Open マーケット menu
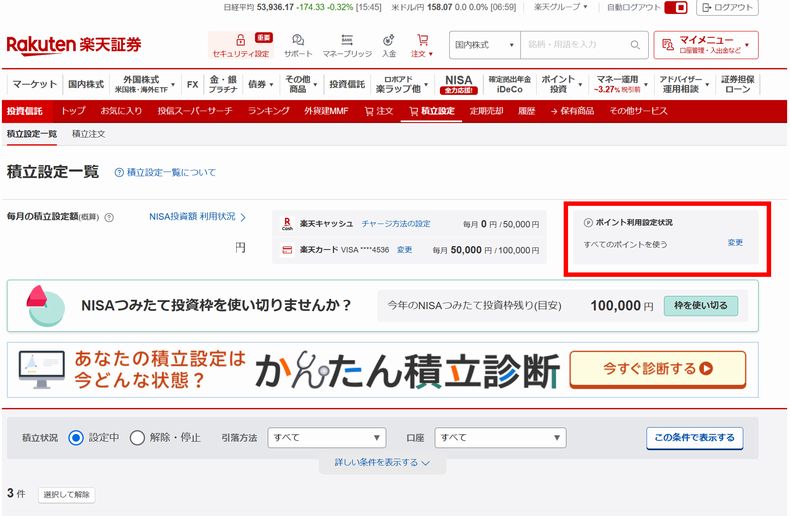The height and width of the screenshot is (516, 790). pos(35,84)
